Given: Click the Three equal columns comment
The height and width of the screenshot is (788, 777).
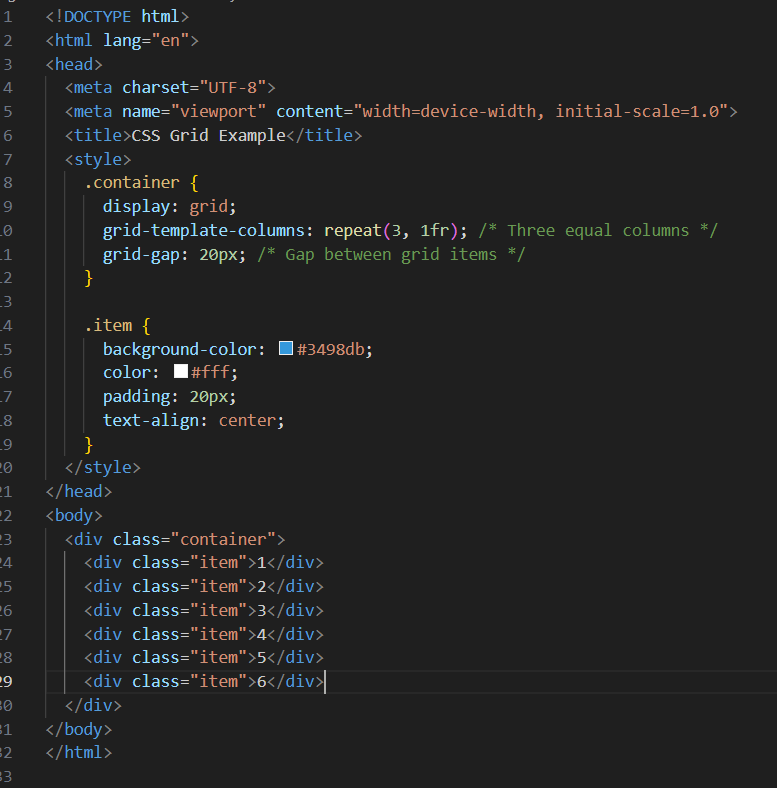Looking at the screenshot, I should (x=598, y=231).
